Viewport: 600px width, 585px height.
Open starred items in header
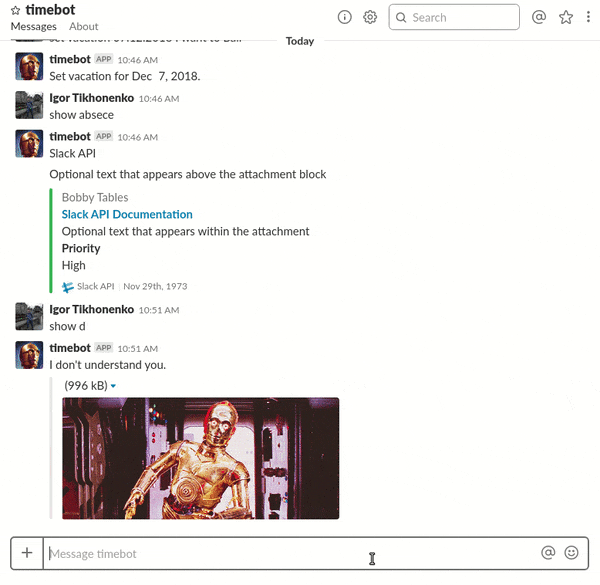click(x=566, y=17)
